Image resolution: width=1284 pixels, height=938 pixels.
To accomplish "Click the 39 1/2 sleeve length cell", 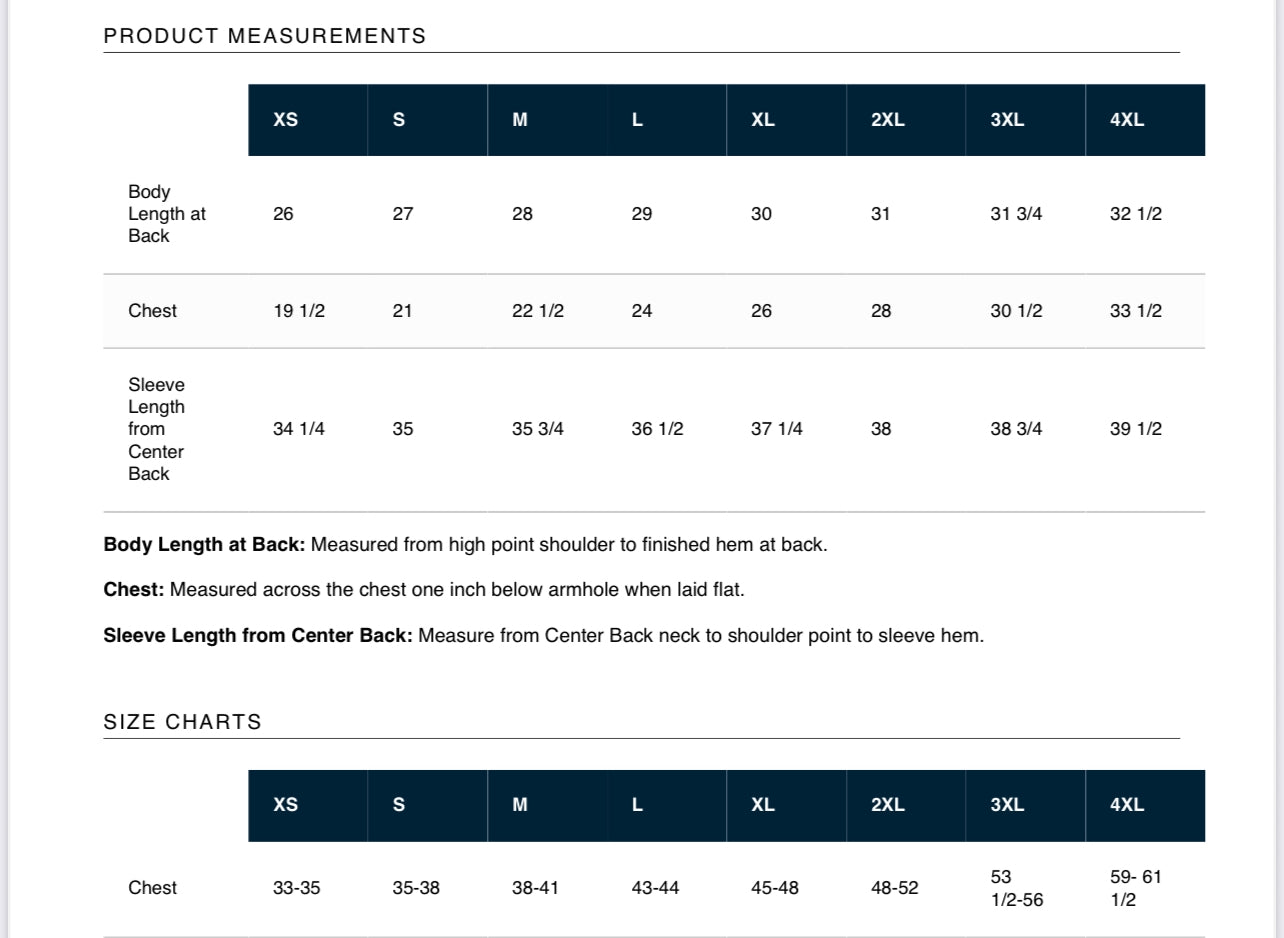I will click(x=1136, y=429).
